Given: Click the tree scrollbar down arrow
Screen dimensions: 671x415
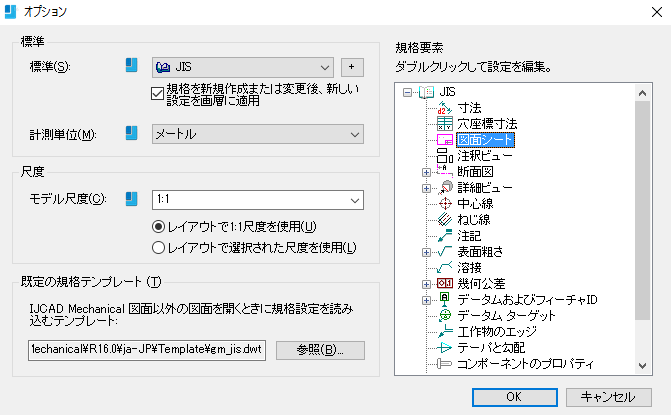Looking at the screenshot, I should pyautogui.click(x=642, y=366).
